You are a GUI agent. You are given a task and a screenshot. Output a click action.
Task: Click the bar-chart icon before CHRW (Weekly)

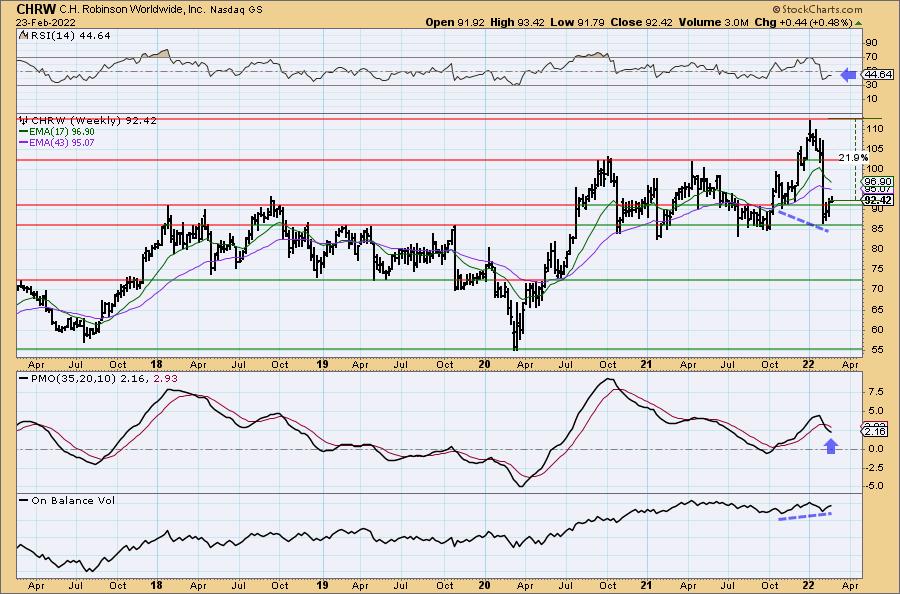click(24, 121)
